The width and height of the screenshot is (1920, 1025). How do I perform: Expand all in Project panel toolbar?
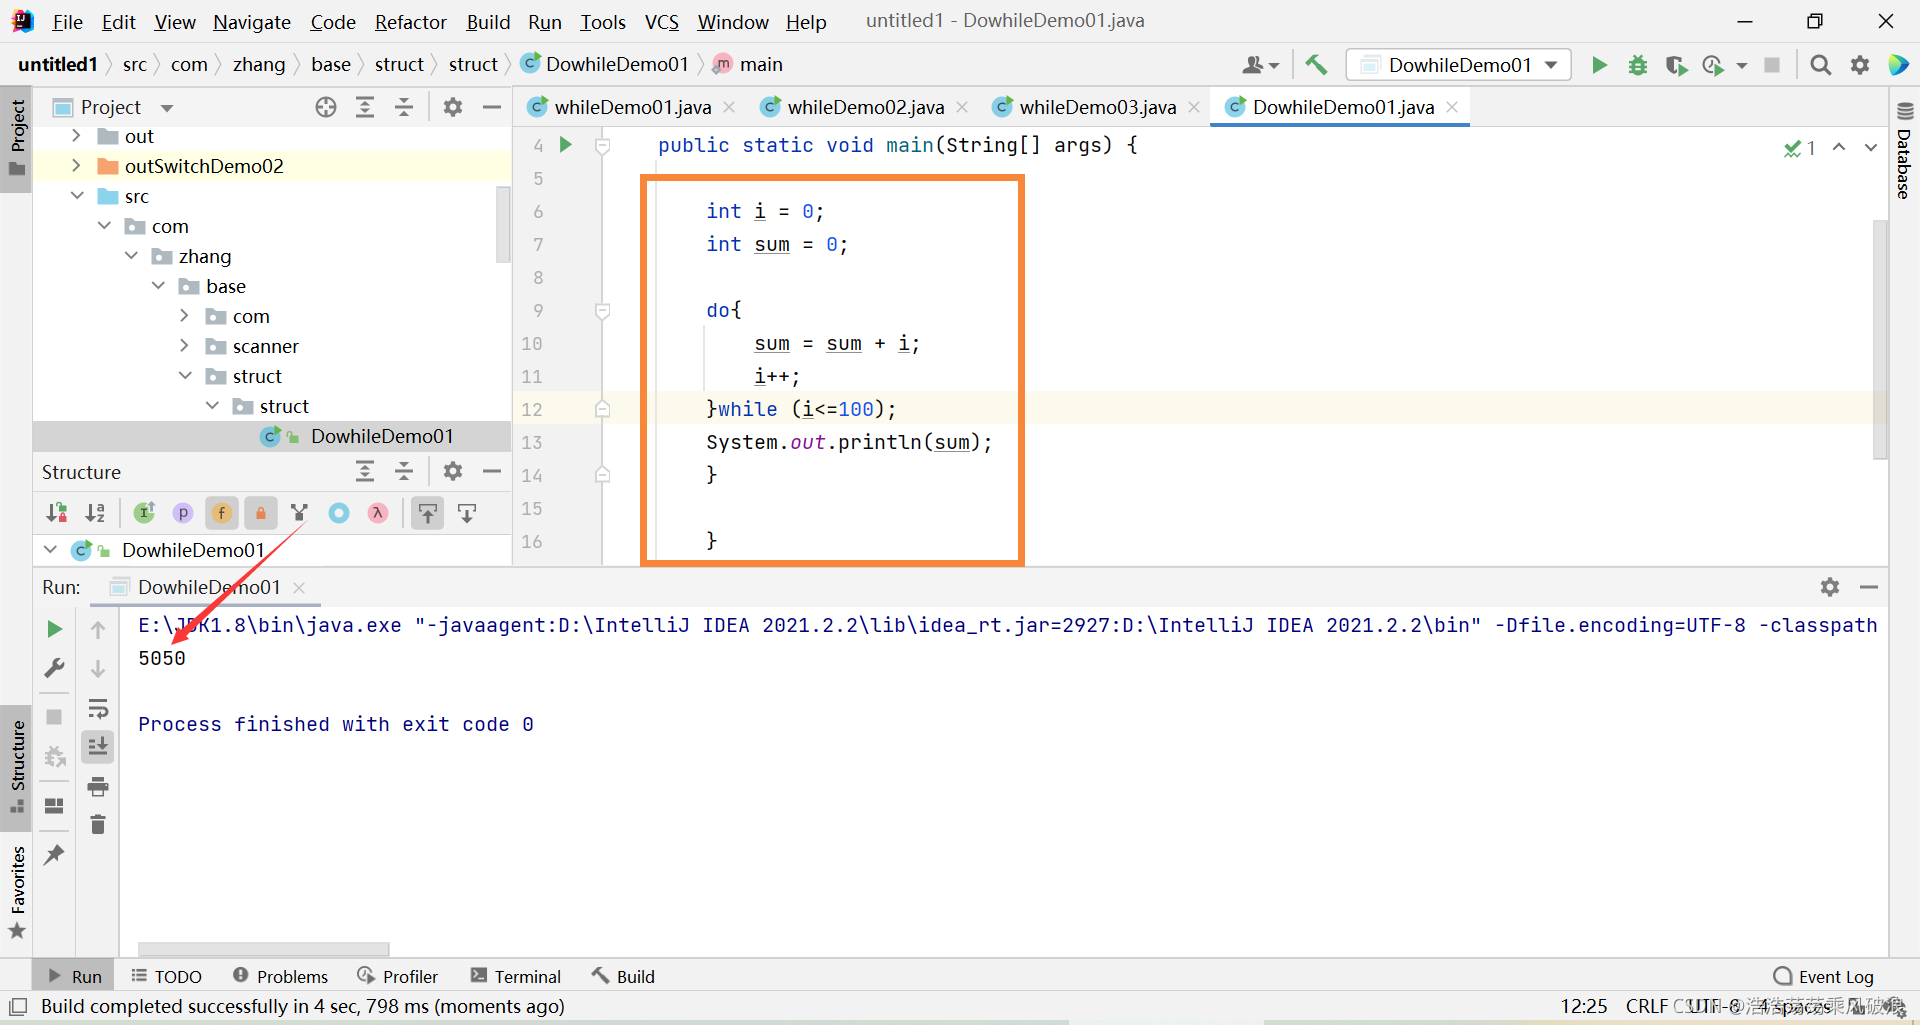pyautogui.click(x=365, y=107)
